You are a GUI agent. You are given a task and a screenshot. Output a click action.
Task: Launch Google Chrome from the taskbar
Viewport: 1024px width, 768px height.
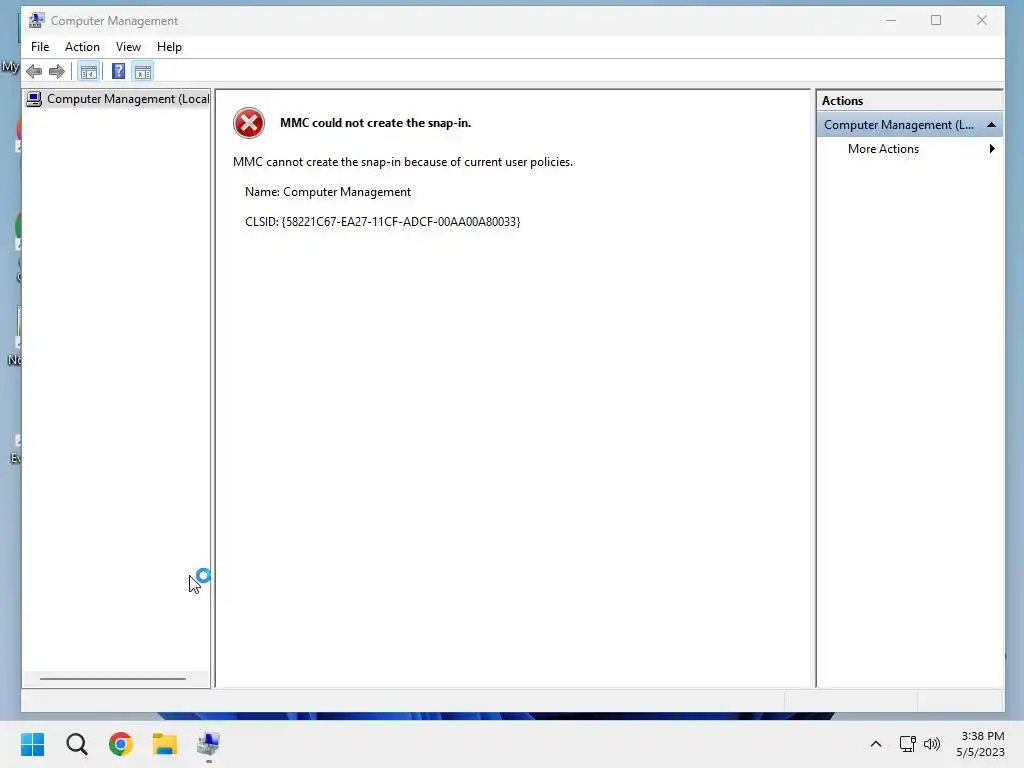(x=121, y=744)
